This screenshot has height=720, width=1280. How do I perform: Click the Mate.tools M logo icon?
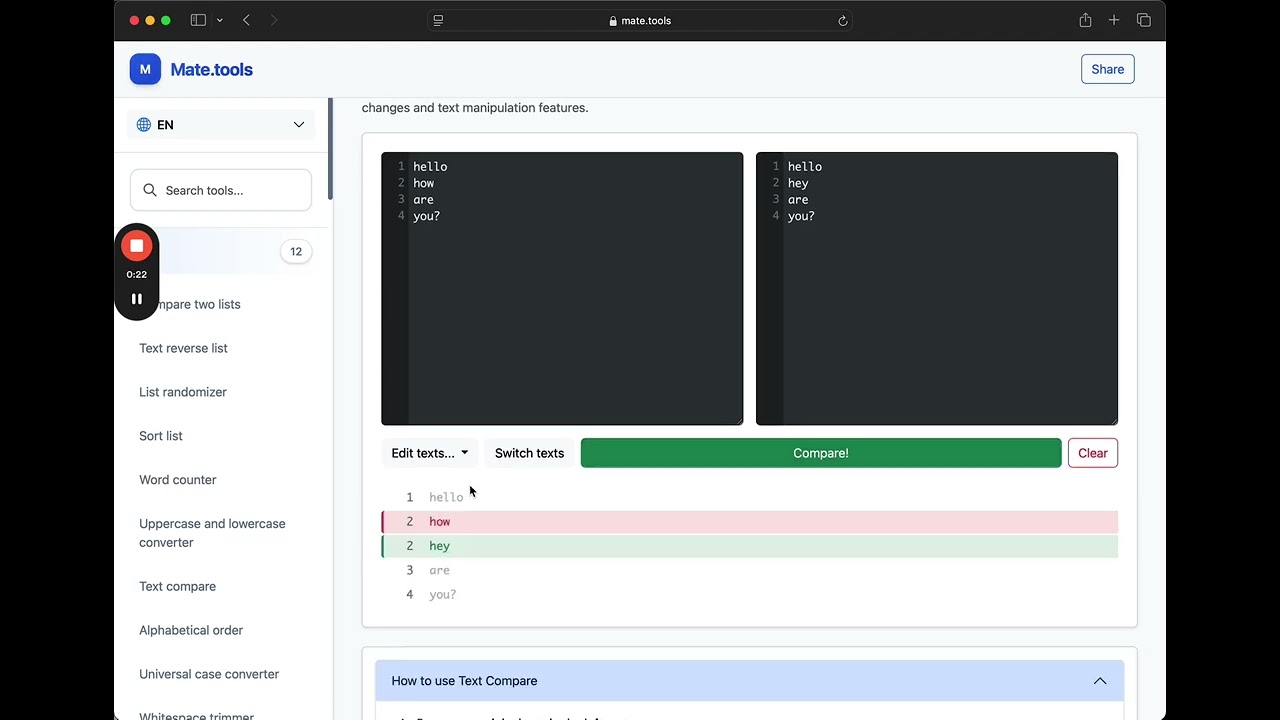tap(145, 69)
